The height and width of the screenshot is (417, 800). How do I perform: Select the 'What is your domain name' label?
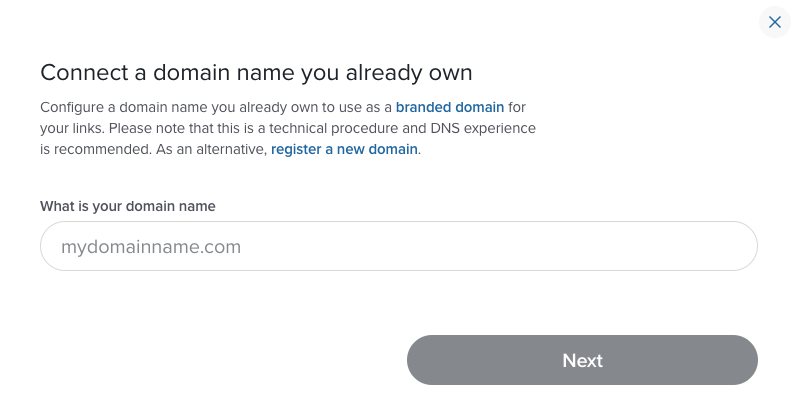coord(128,206)
